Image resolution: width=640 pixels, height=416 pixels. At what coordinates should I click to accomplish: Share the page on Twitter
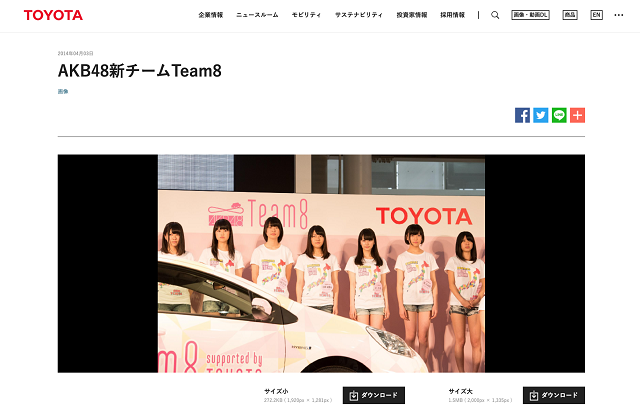[540, 115]
